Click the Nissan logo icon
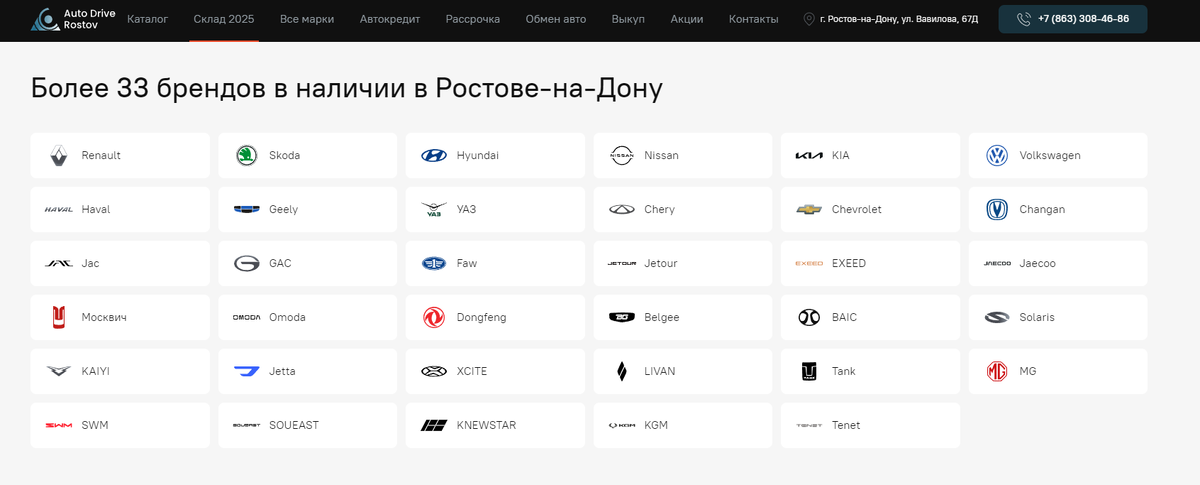Image resolution: width=1200 pixels, height=485 pixels. pyautogui.click(x=621, y=156)
